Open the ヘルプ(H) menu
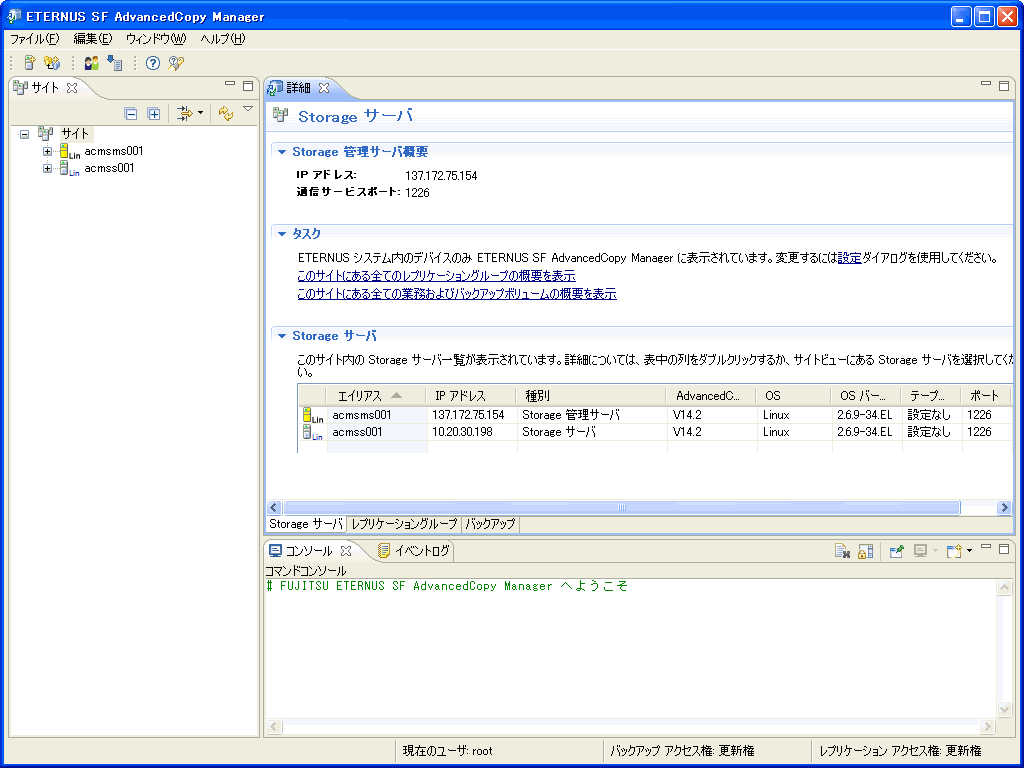This screenshot has width=1024, height=768. [x=223, y=39]
